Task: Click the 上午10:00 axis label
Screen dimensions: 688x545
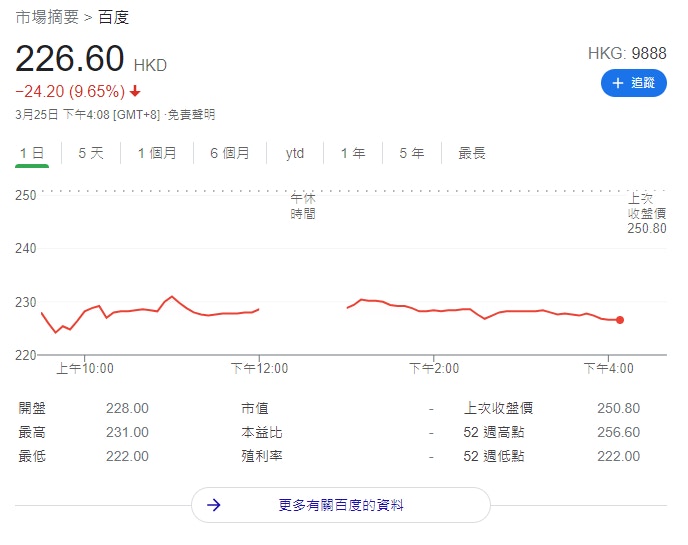Action: 85,368
